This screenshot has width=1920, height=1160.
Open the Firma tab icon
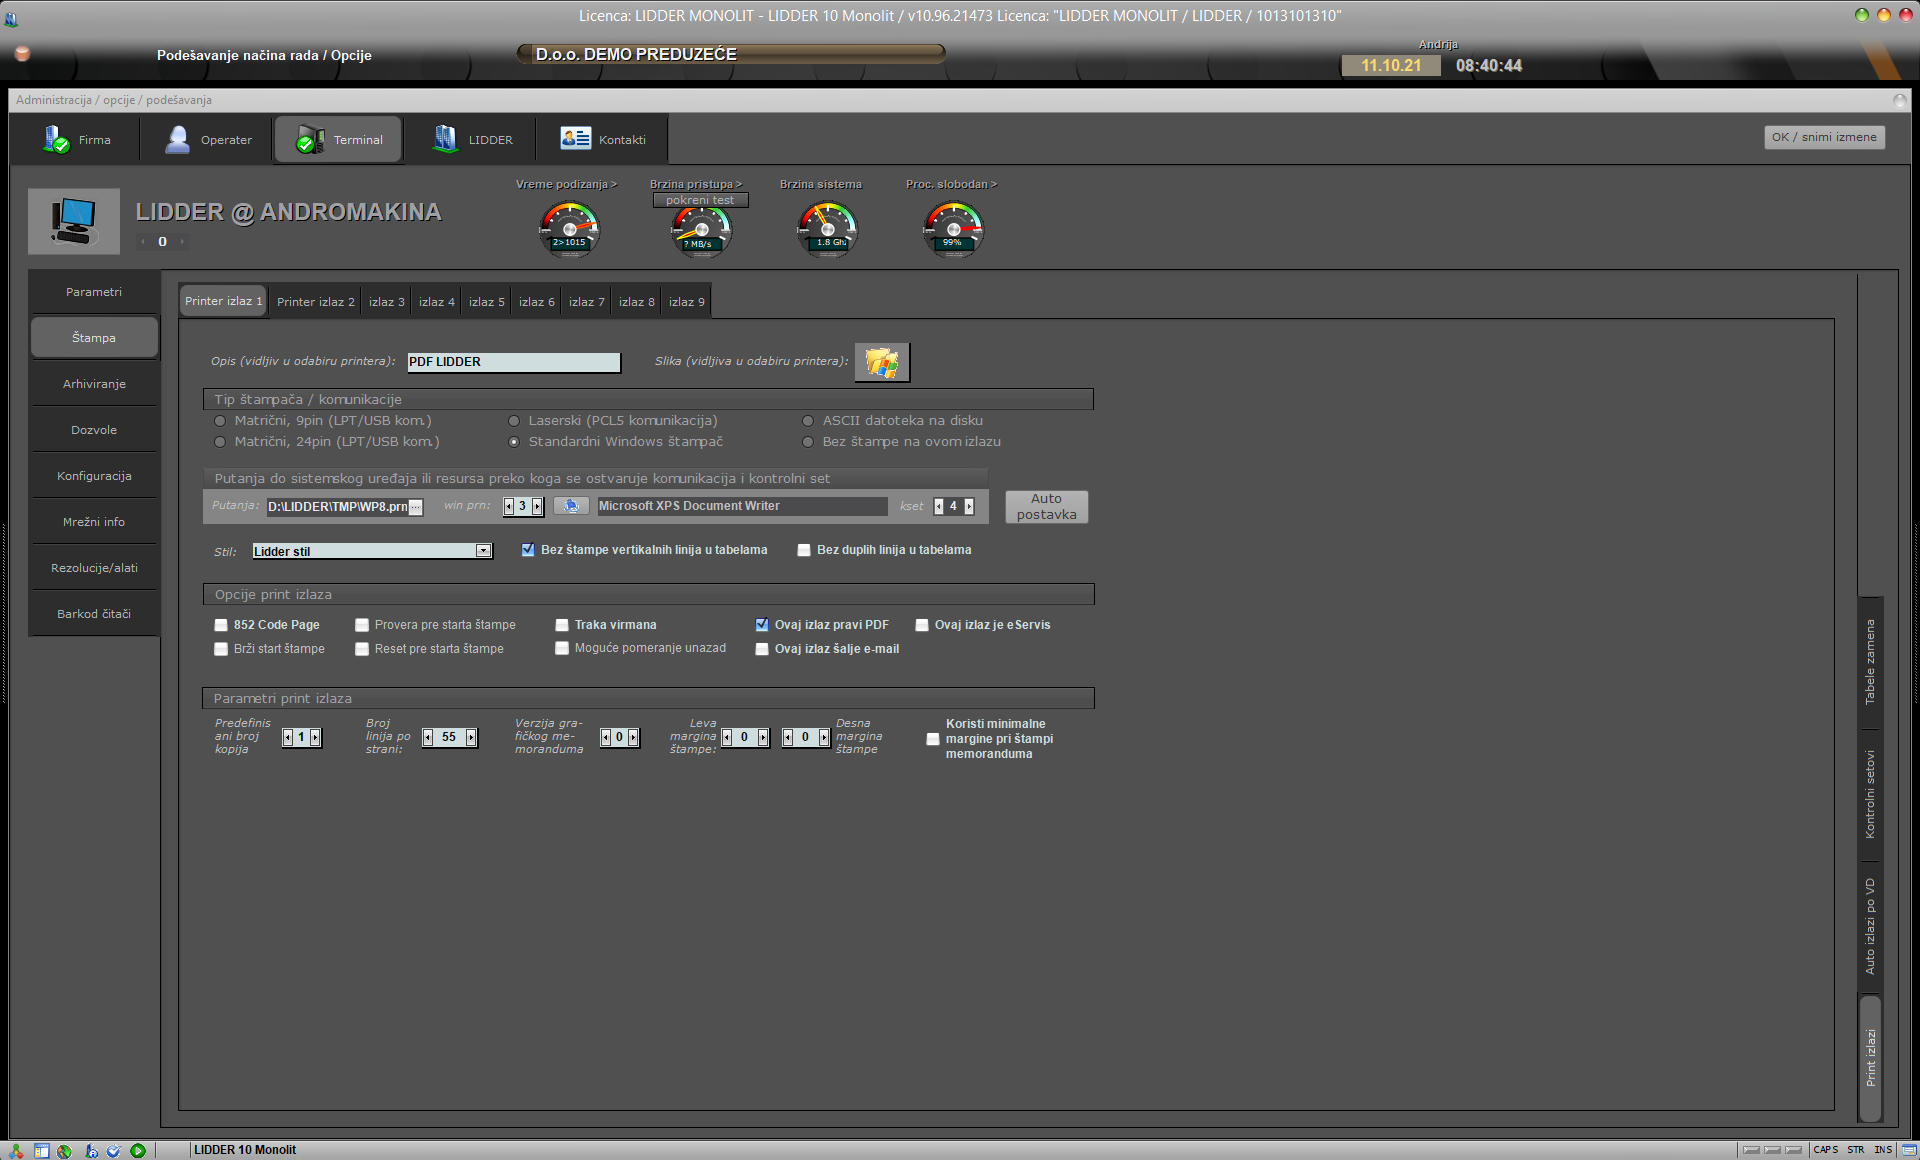point(55,139)
